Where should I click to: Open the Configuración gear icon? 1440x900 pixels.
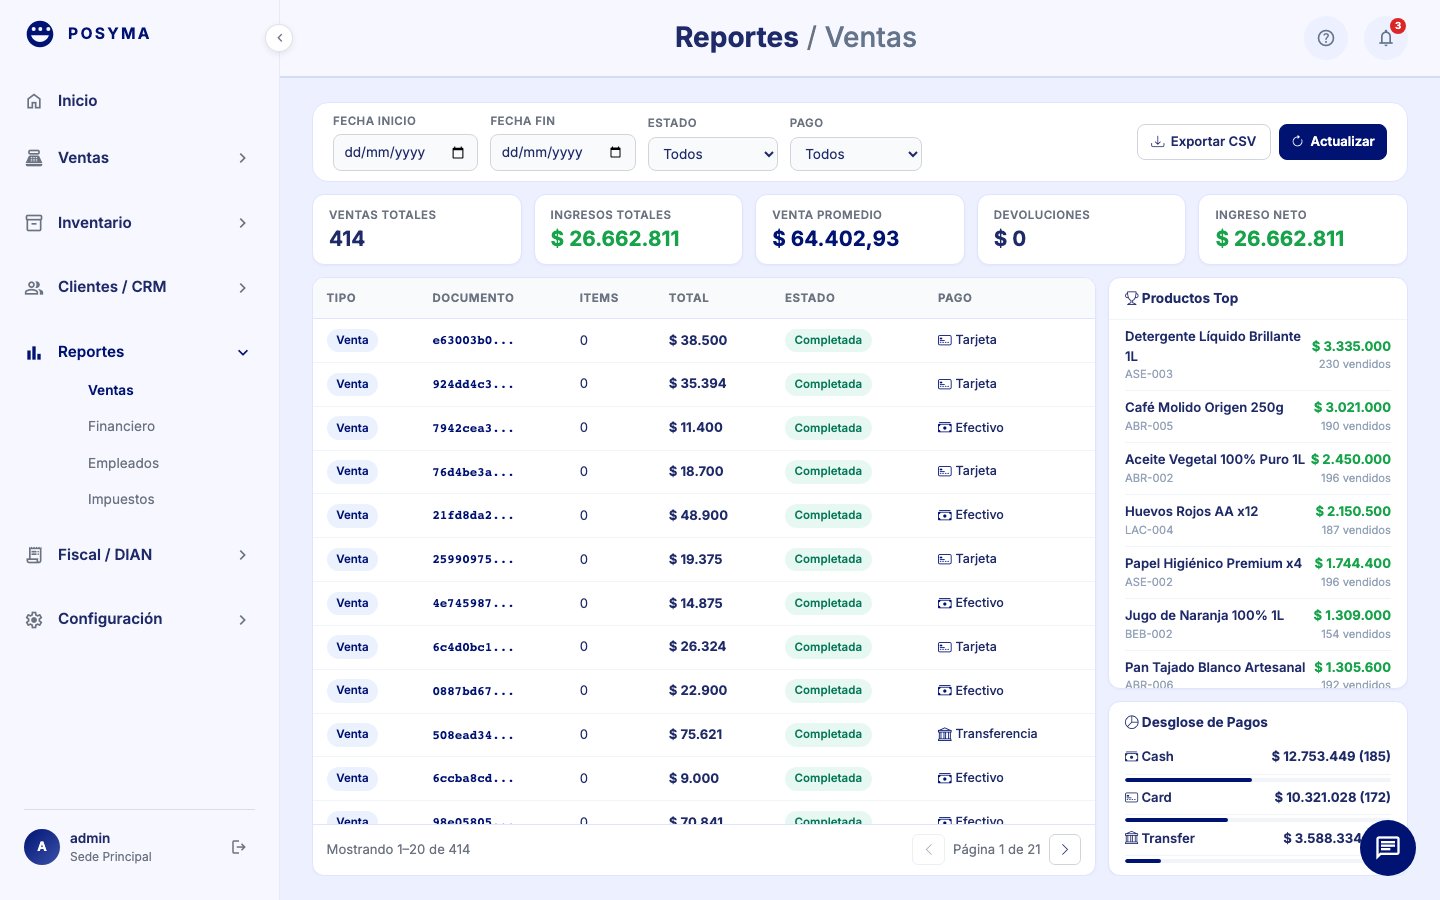coord(34,619)
